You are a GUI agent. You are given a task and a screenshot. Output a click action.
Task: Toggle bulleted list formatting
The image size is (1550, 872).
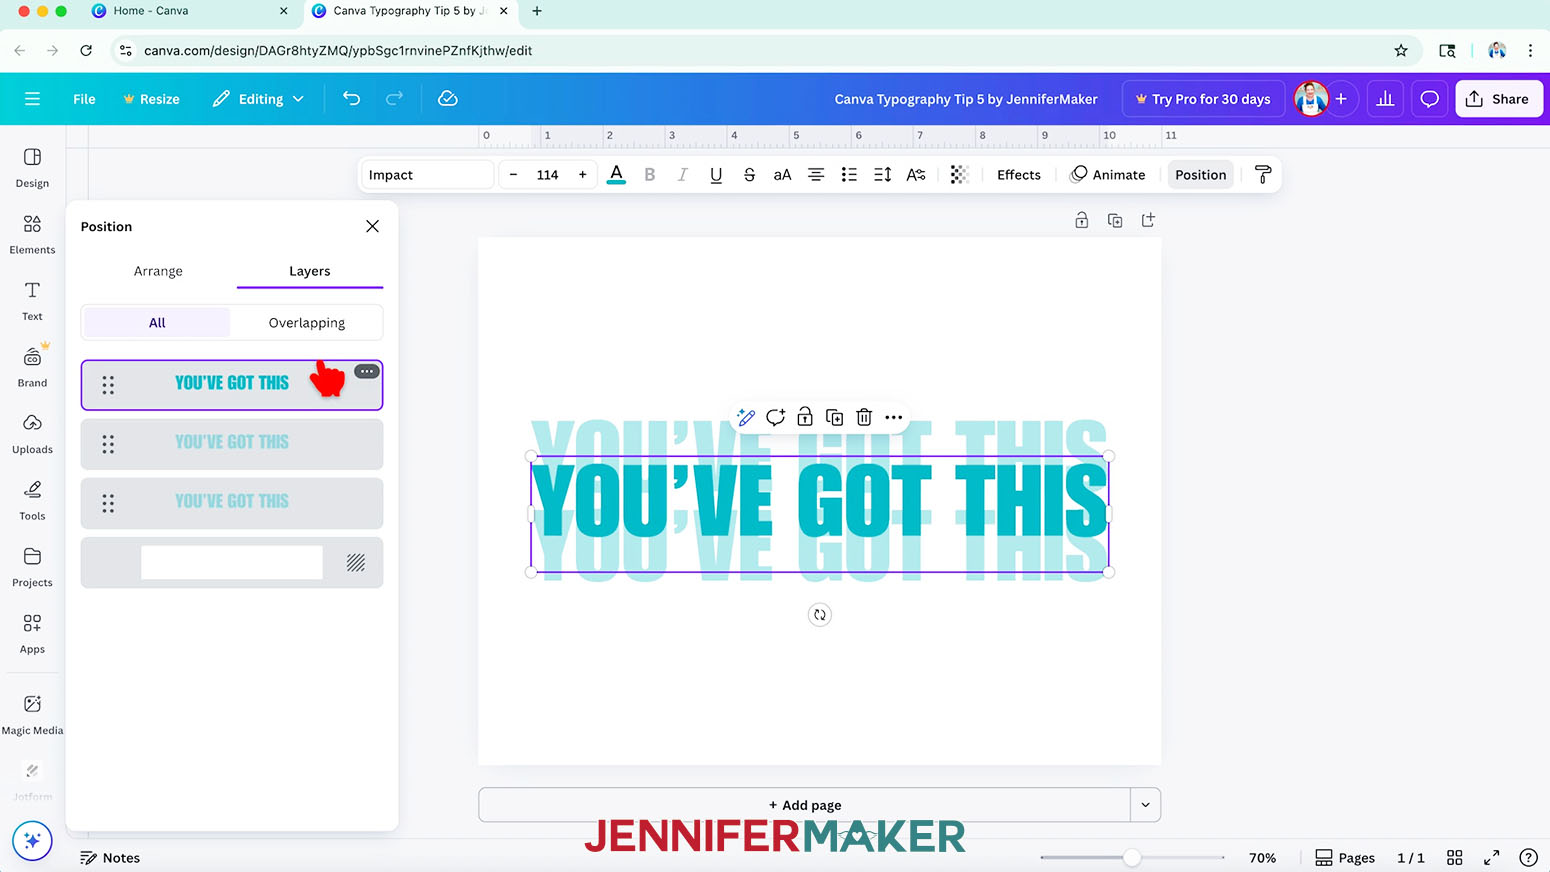[x=849, y=175]
